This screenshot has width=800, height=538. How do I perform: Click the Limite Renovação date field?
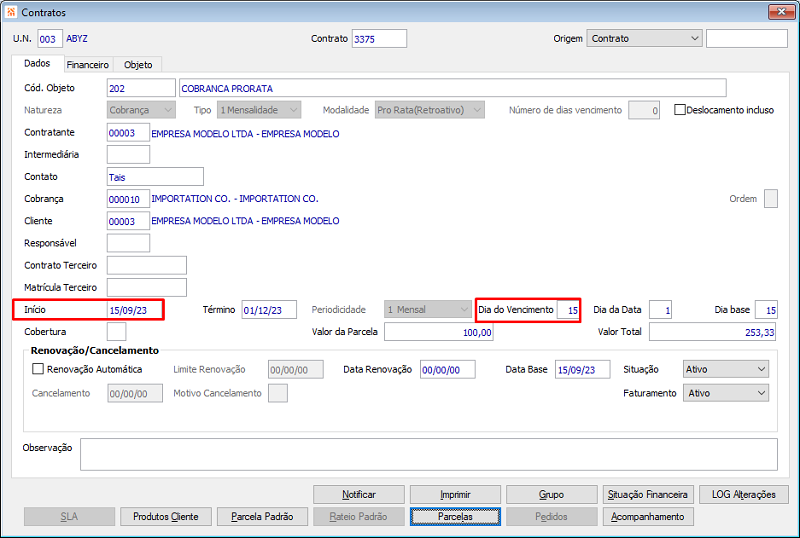(296, 369)
